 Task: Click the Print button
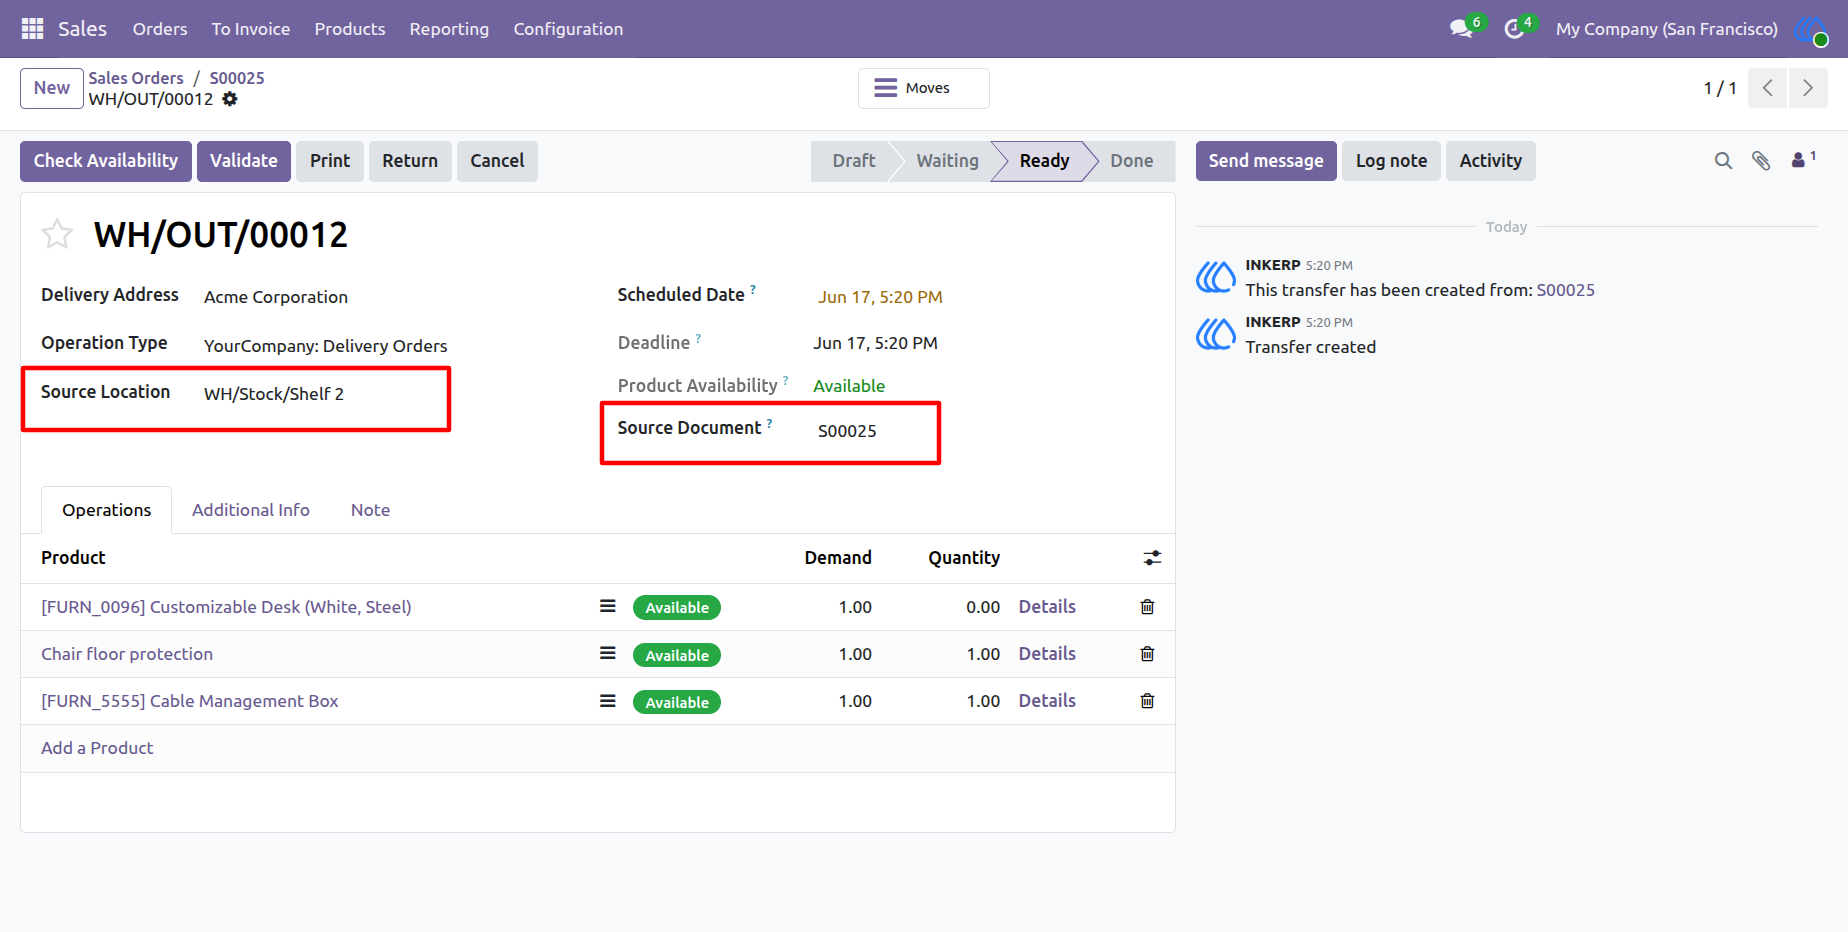(330, 161)
